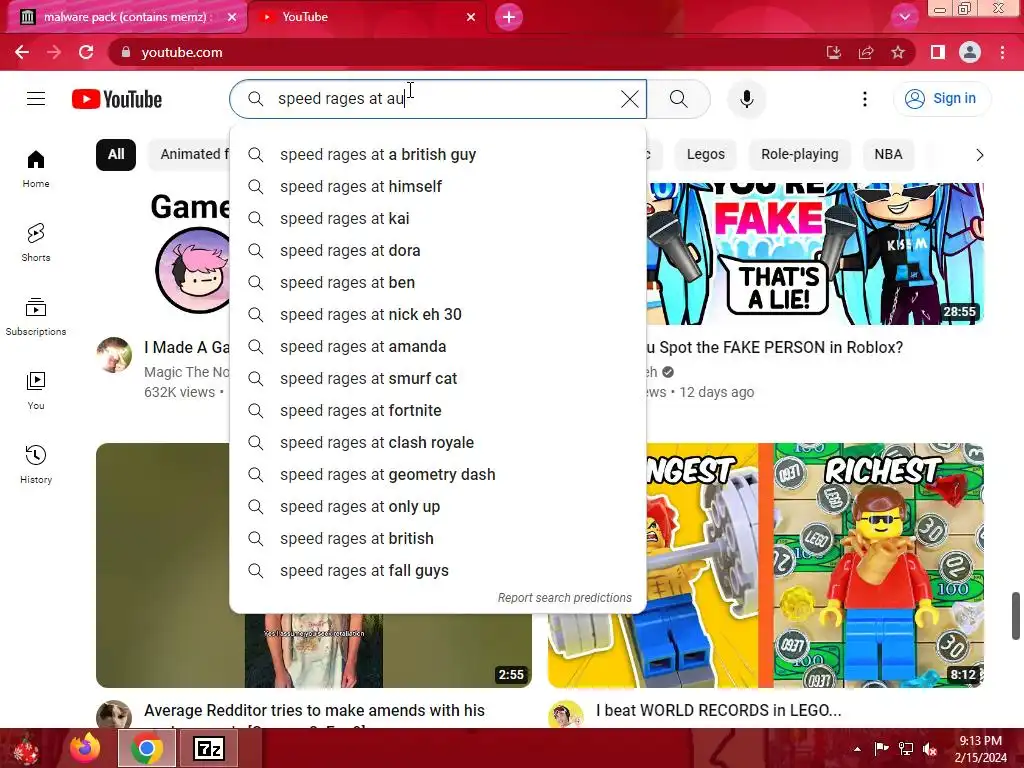This screenshot has width=1024, height=768.
Task: Pick suggestion 'speed rages at smurf cat'
Action: pyautogui.click(x=438, y=379)
